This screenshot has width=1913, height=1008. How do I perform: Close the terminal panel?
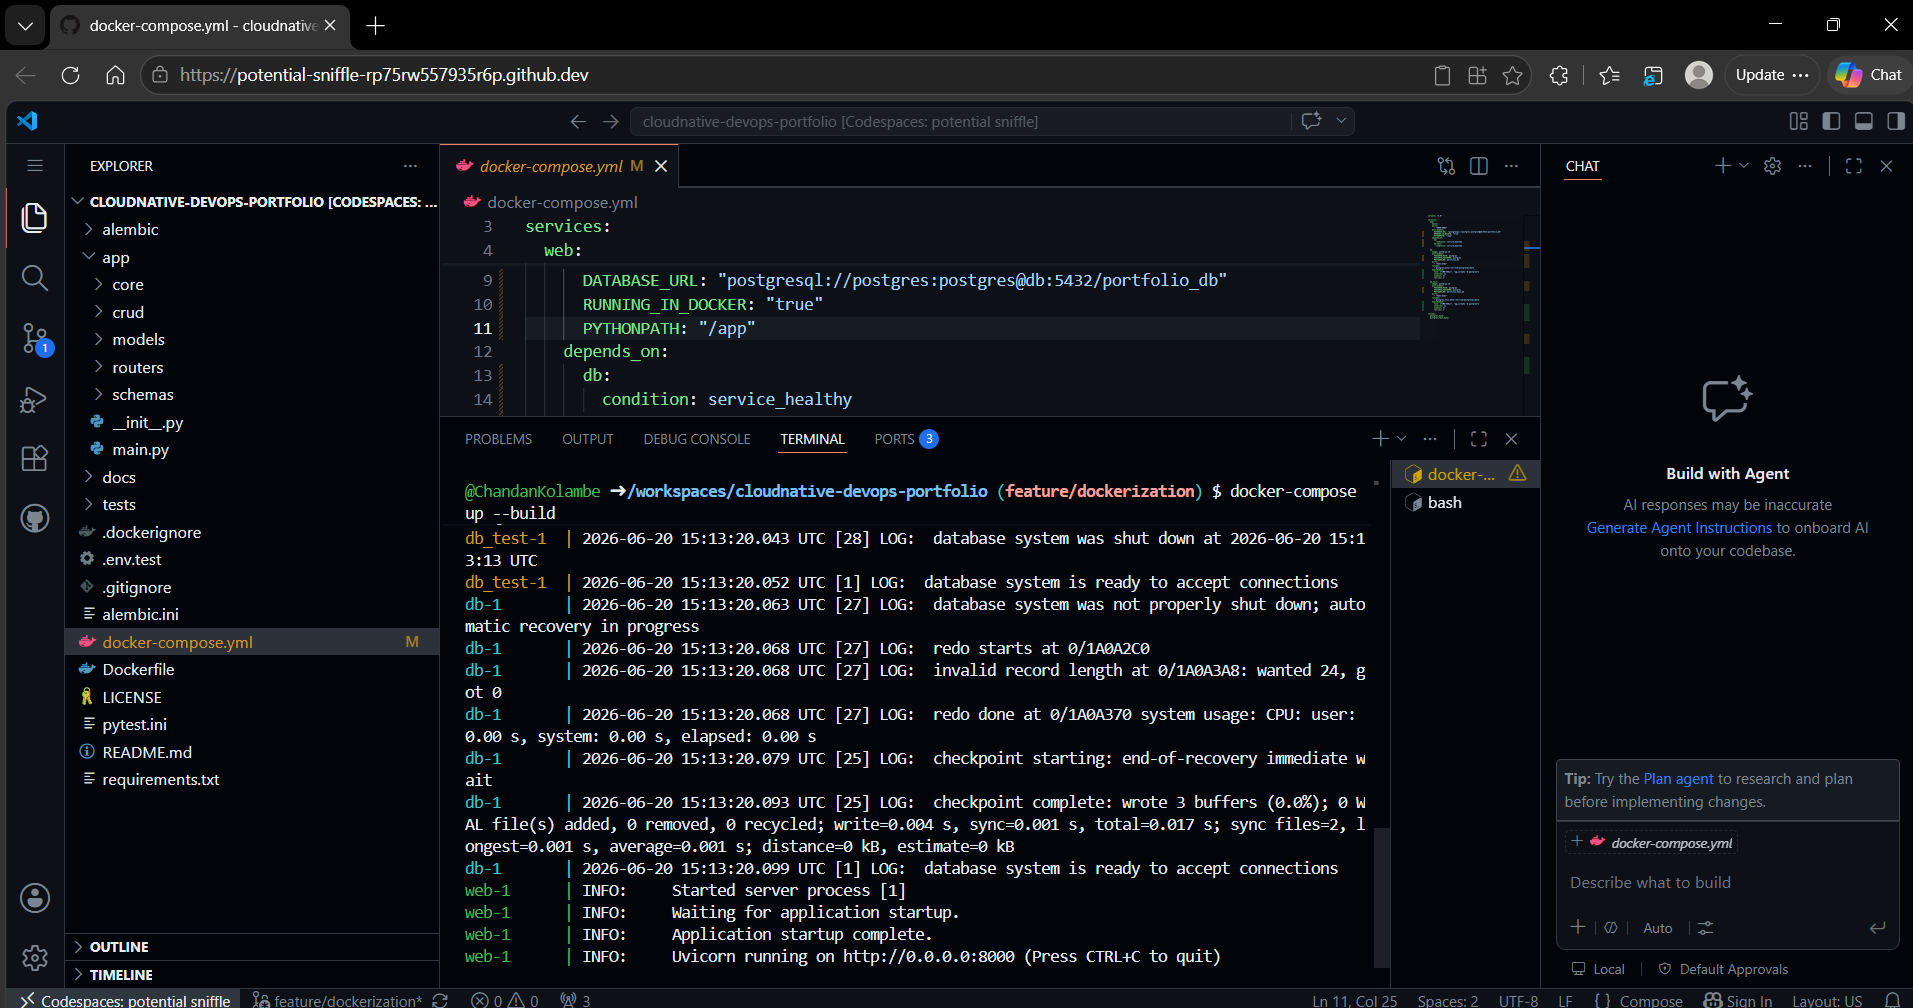coord(1512,439)
